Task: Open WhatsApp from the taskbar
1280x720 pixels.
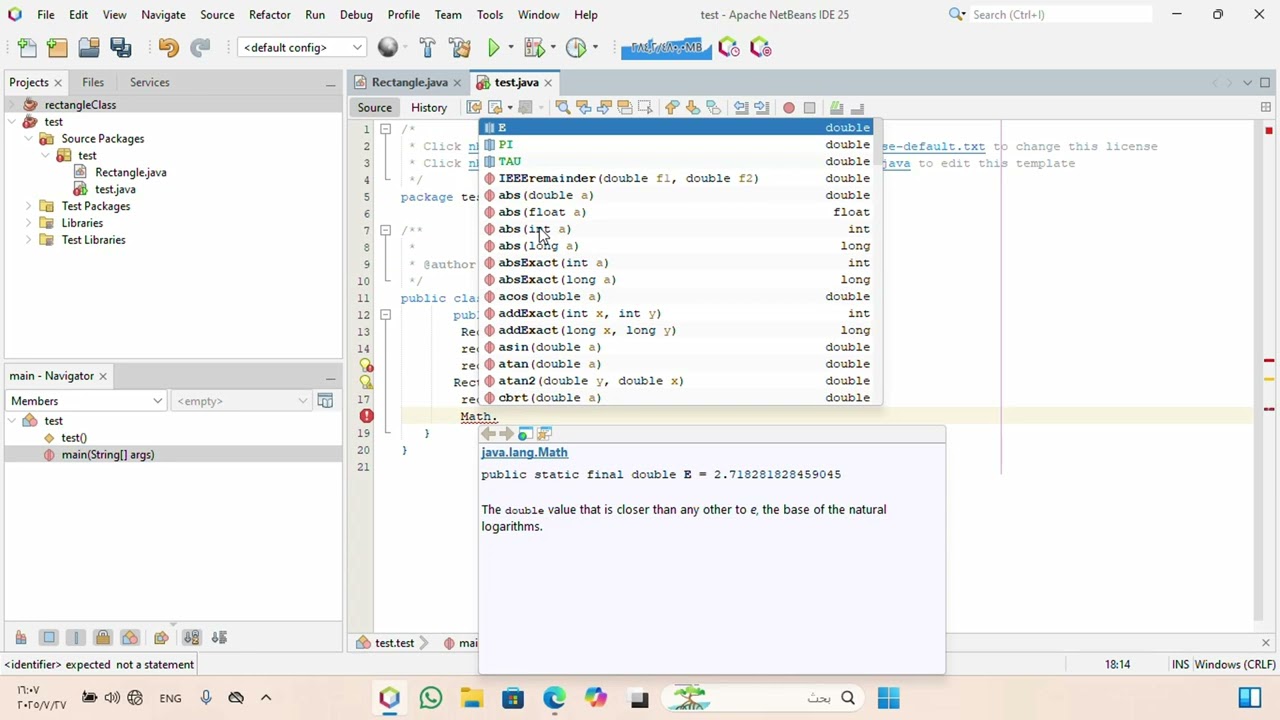Action: [x=431, y=698]
